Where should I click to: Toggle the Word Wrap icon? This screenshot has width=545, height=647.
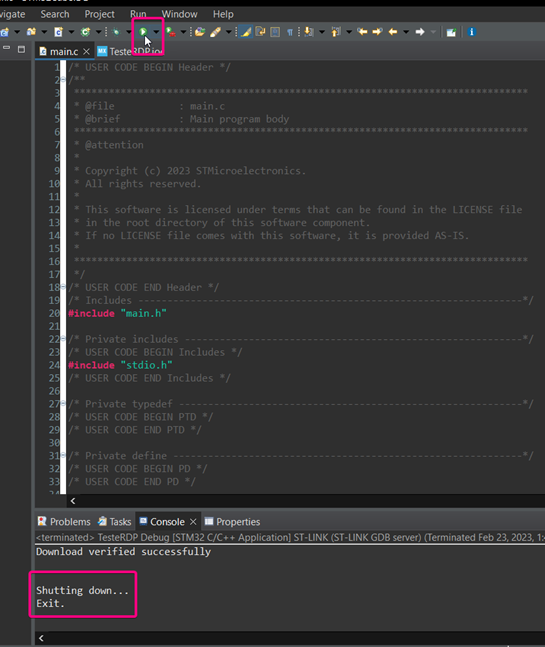[x=260, y=32]
